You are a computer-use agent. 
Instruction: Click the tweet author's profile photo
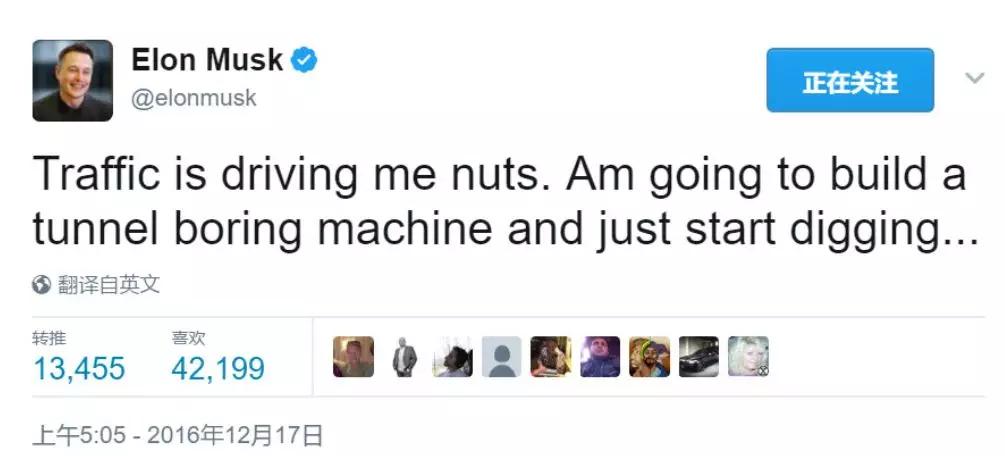[x=72, y=80]
